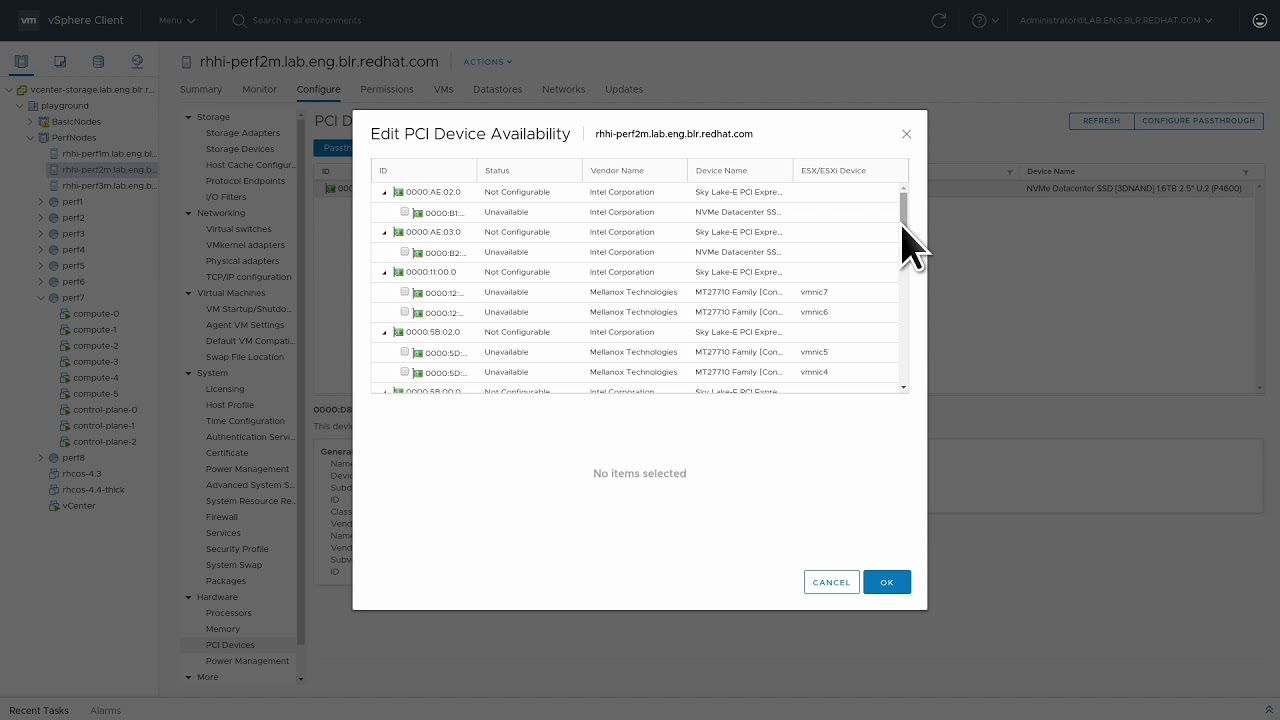Screen dimensions: 1280x720
Task: Click the rhhi-perf3m host icon in tree
Action: click(55, 186)
